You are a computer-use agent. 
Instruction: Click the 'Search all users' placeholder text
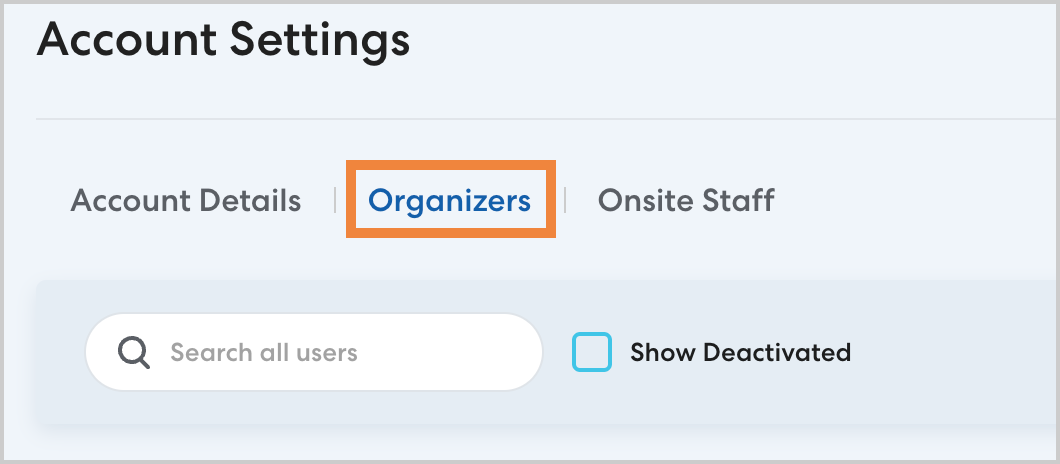(264, 352)
